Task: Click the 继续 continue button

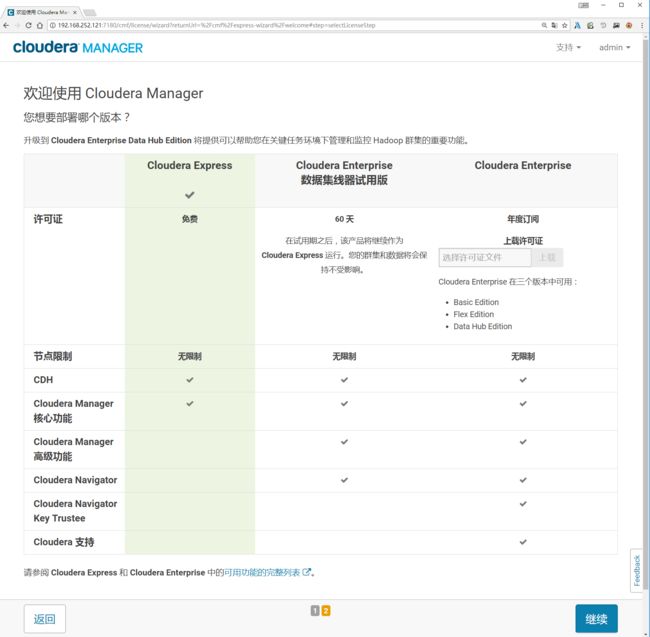Action: coord(596,619)
